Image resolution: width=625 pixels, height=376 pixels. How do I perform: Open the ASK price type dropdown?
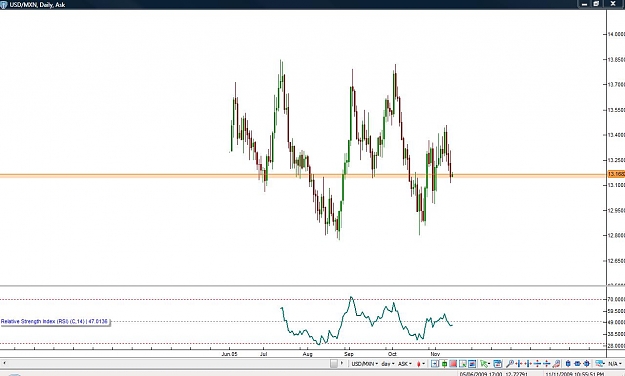405,364
